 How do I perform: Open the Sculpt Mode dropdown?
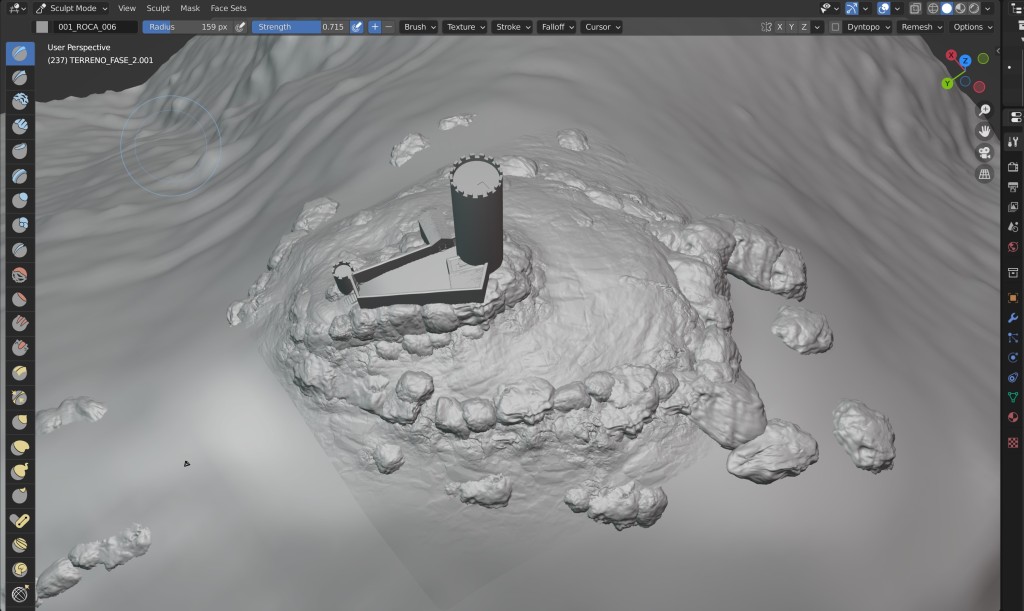click(72, 8)
